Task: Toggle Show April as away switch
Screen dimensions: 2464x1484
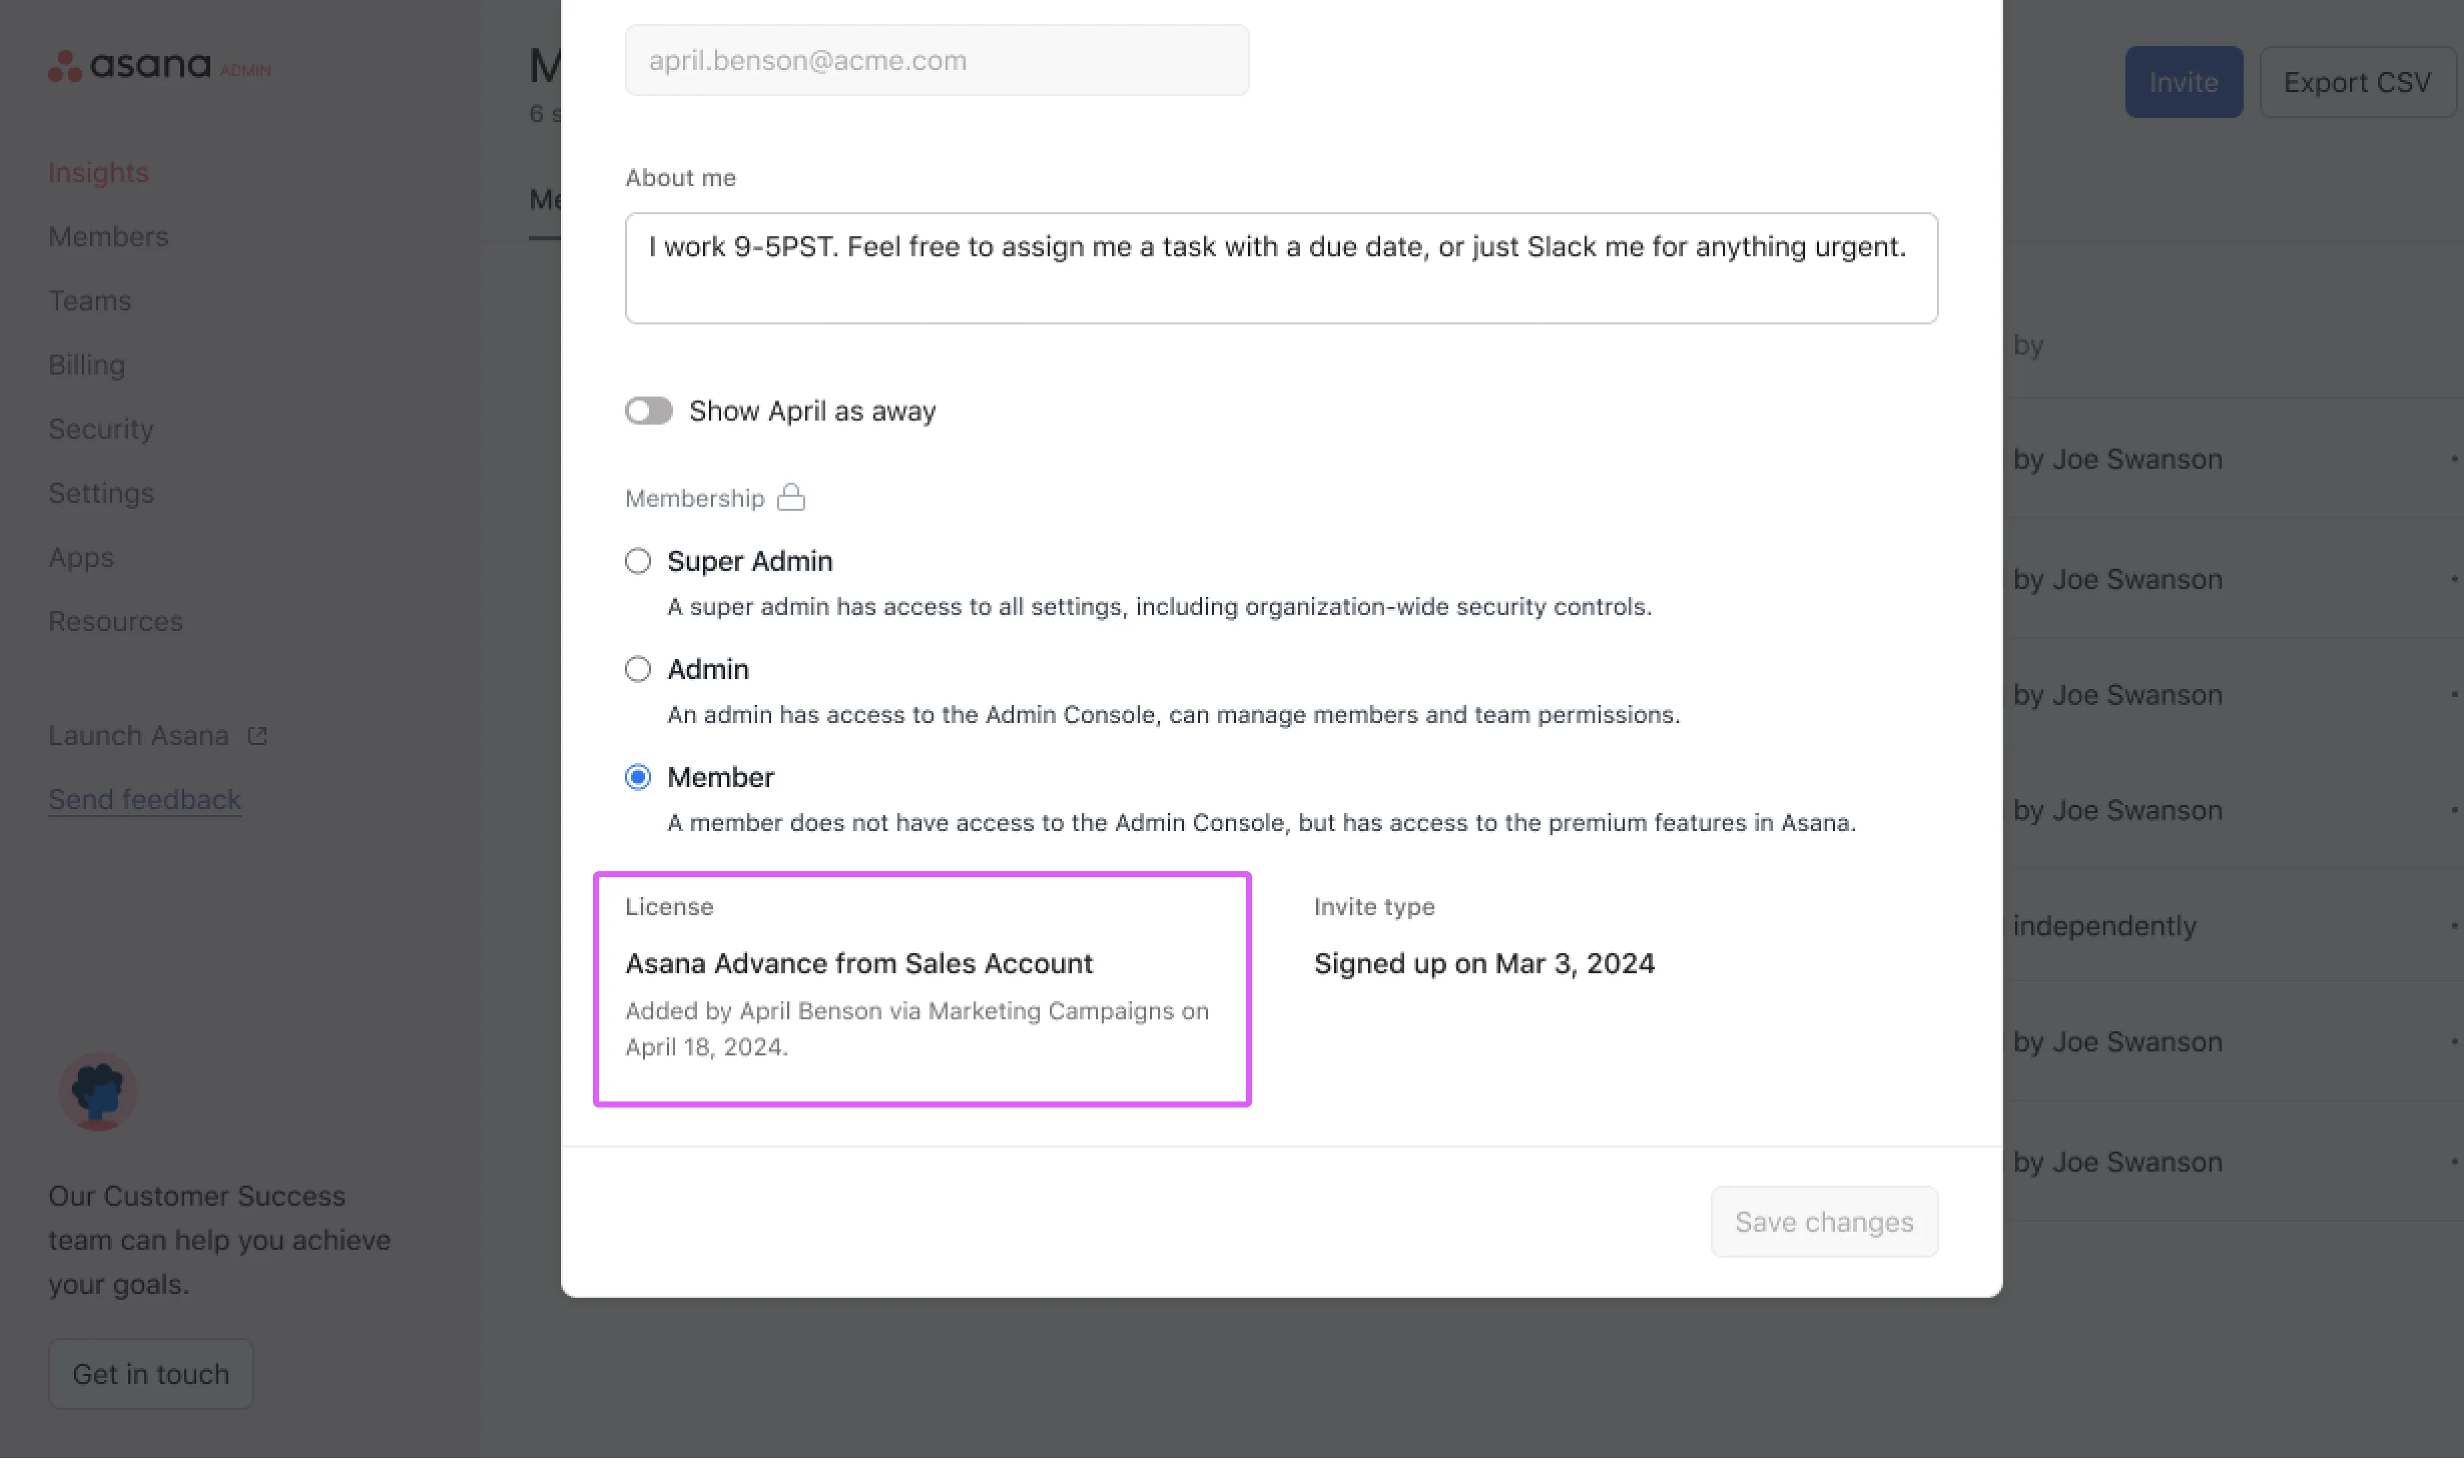Action: tap(649, 411)
